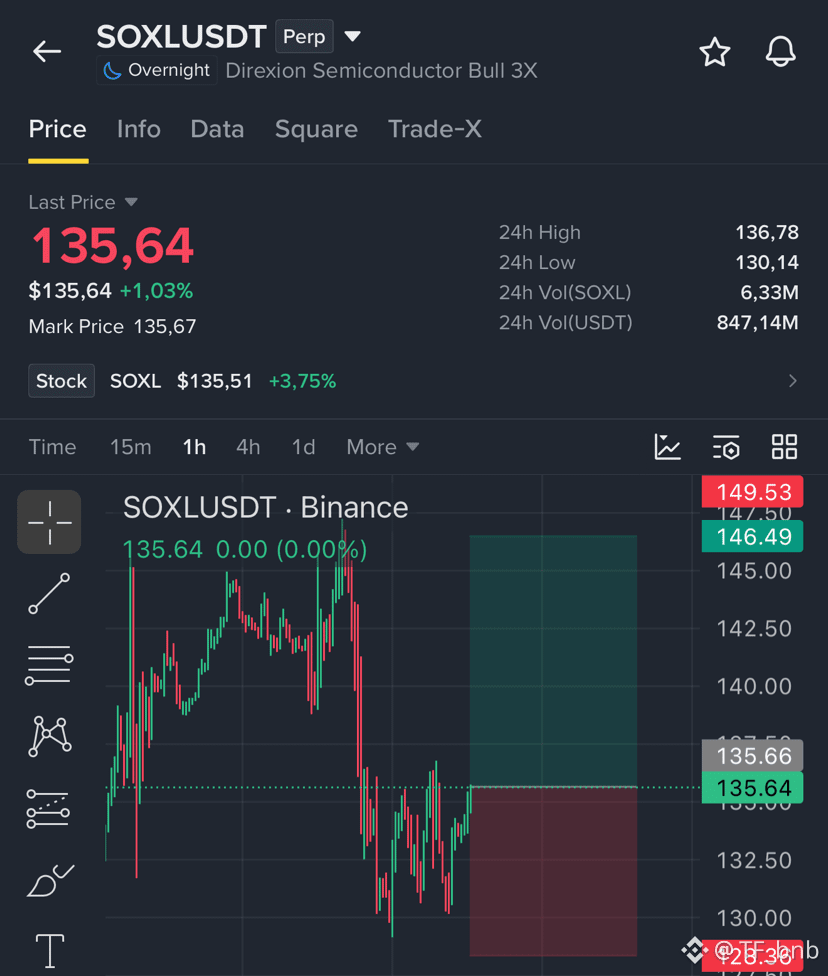Click the SOXLUSDT · Binance chart title
828x976 pixels.
point(265,508)
